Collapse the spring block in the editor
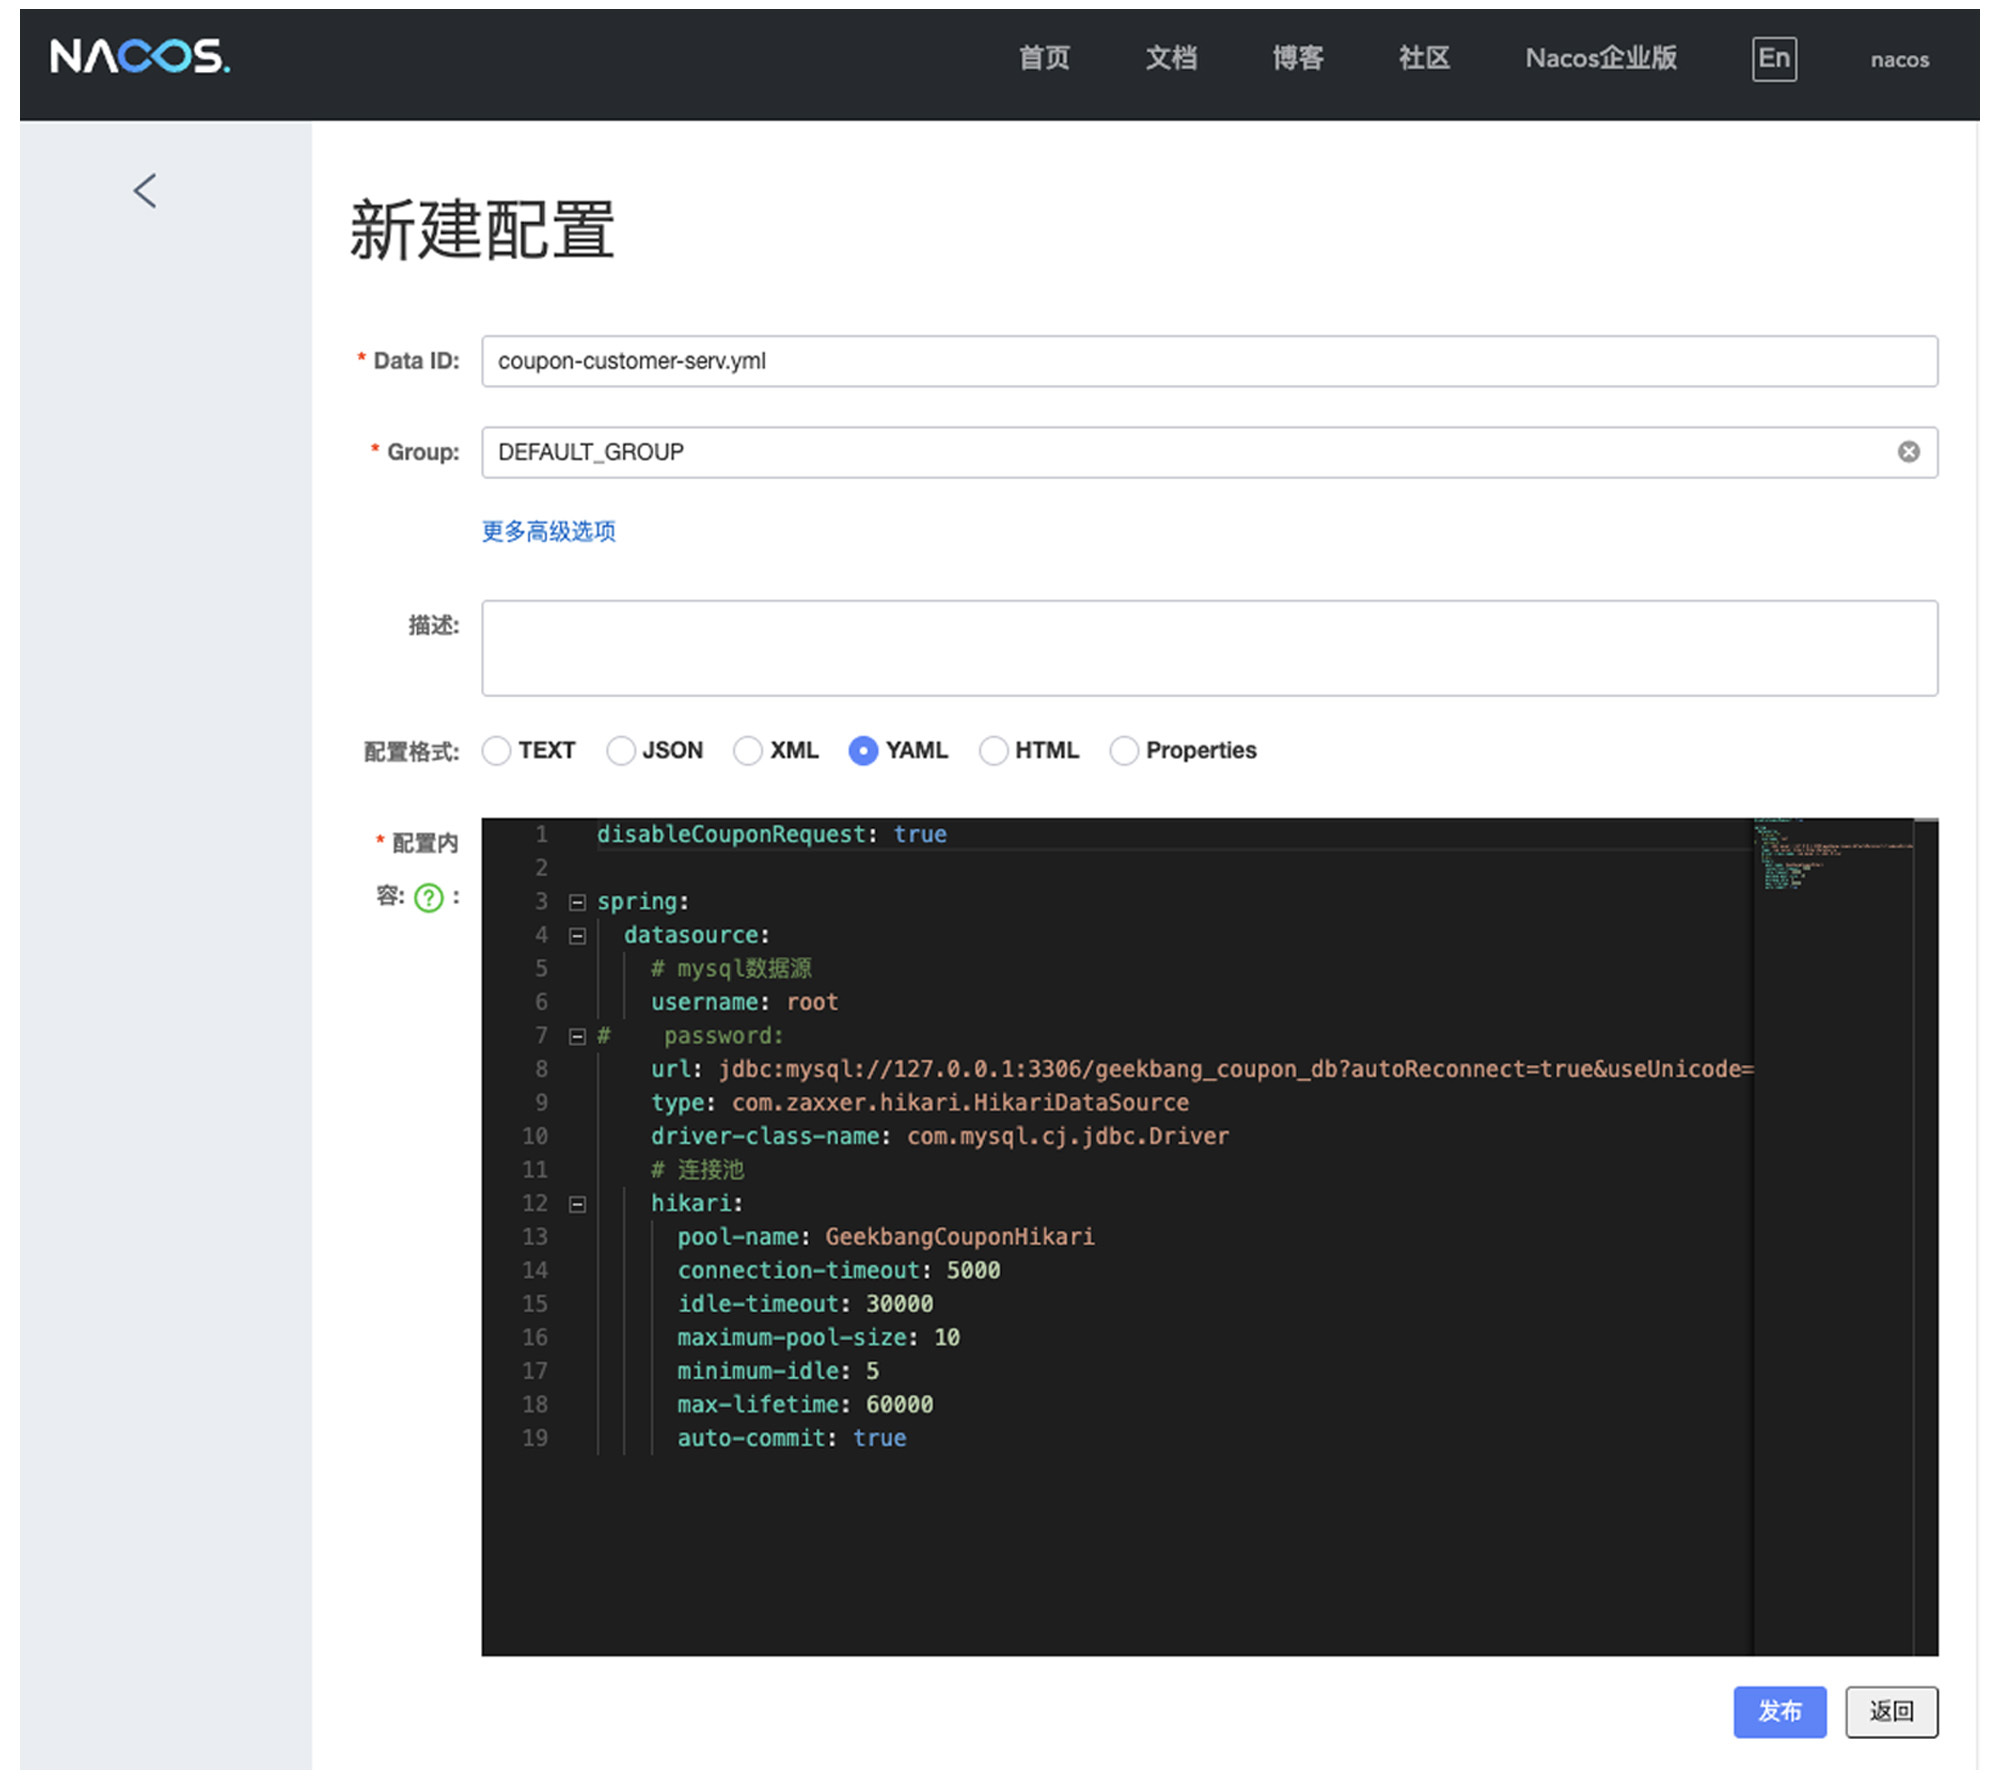The height and width of the screenshot is (1779, 2000). (x=577, y=901)
